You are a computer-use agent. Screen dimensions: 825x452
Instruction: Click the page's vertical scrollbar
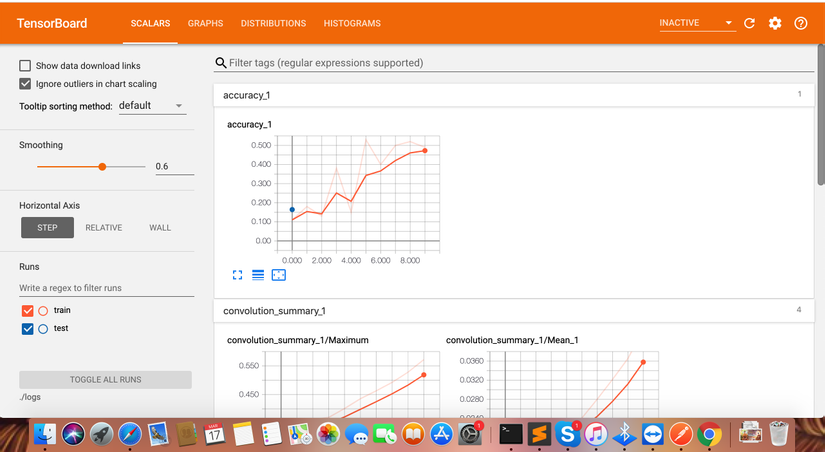821,115
